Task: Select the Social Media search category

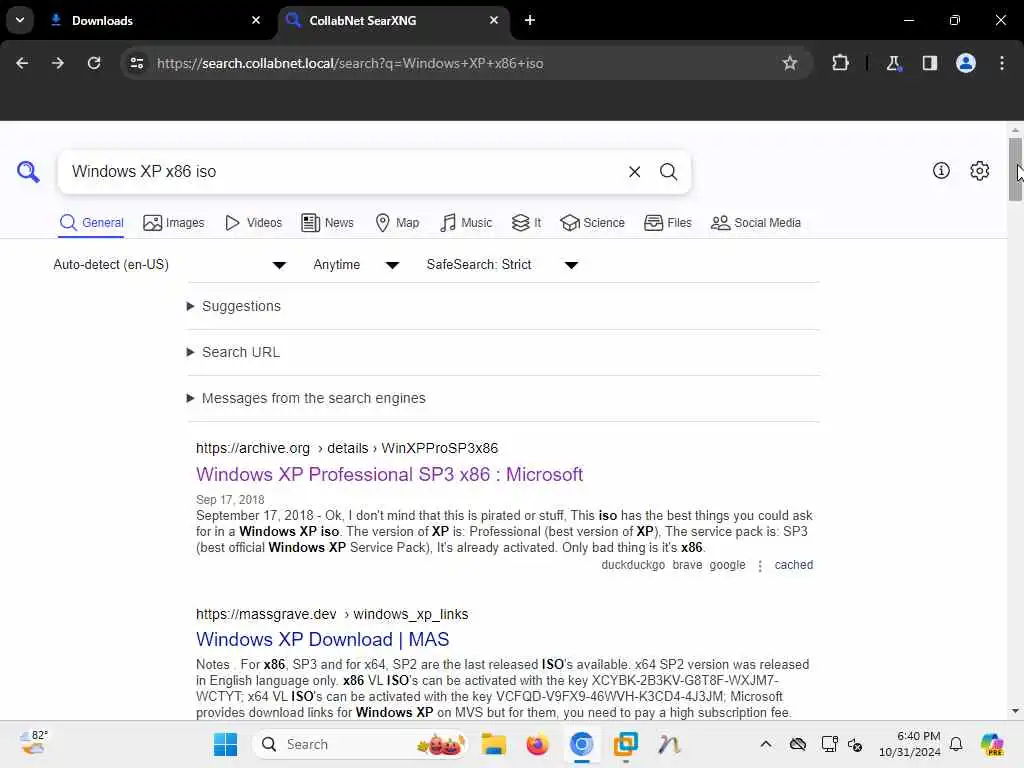Action: coord(756,223)
